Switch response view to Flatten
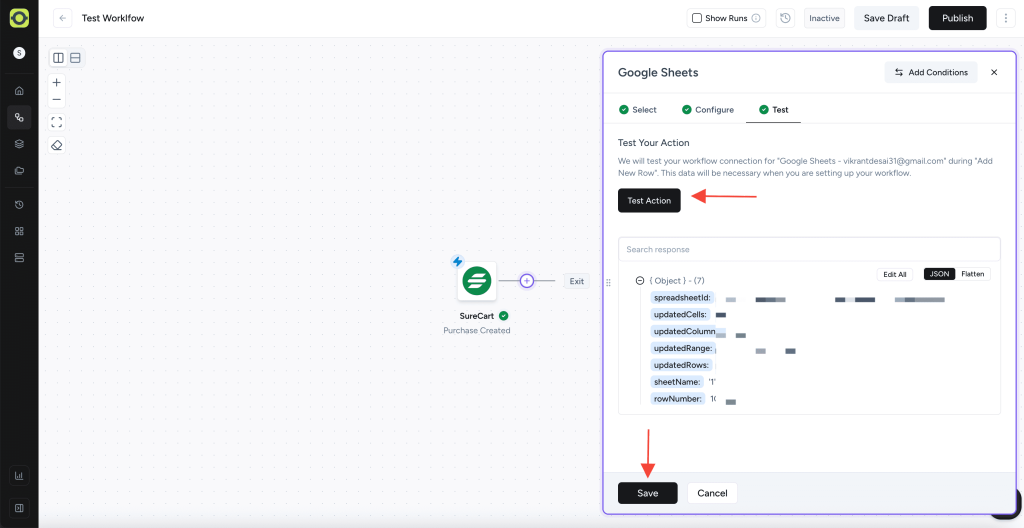Viewport: 1024px width, 528px height. (x=972, y=274)
